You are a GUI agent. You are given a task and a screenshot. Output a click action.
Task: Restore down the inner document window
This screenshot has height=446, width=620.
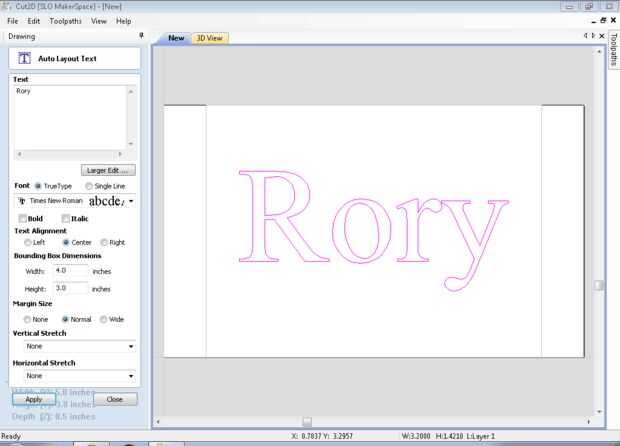[x=603, y=20]
